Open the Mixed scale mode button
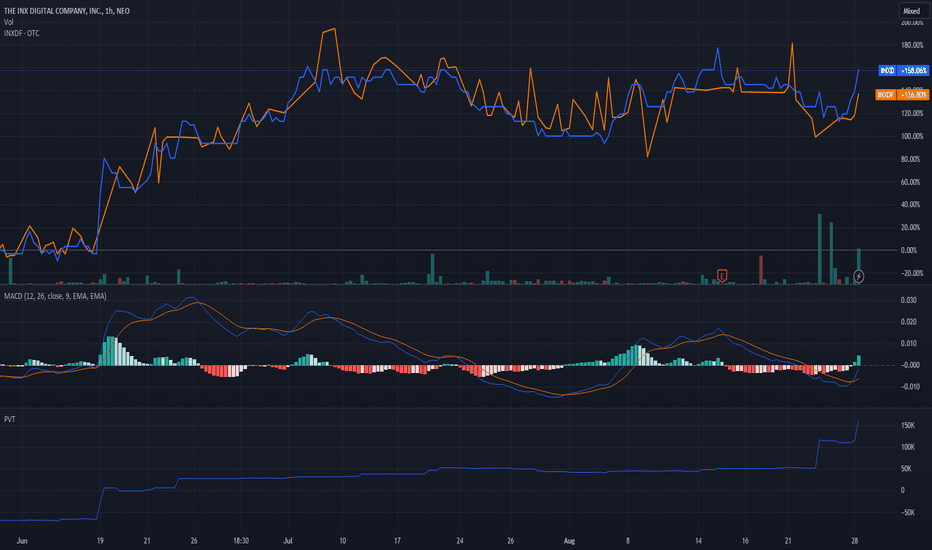 912,11
